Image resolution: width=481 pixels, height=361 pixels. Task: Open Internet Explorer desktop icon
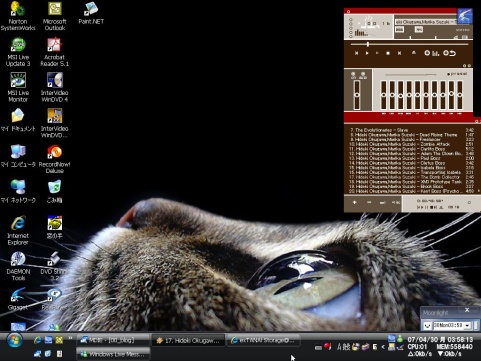[x=18, y=230]
